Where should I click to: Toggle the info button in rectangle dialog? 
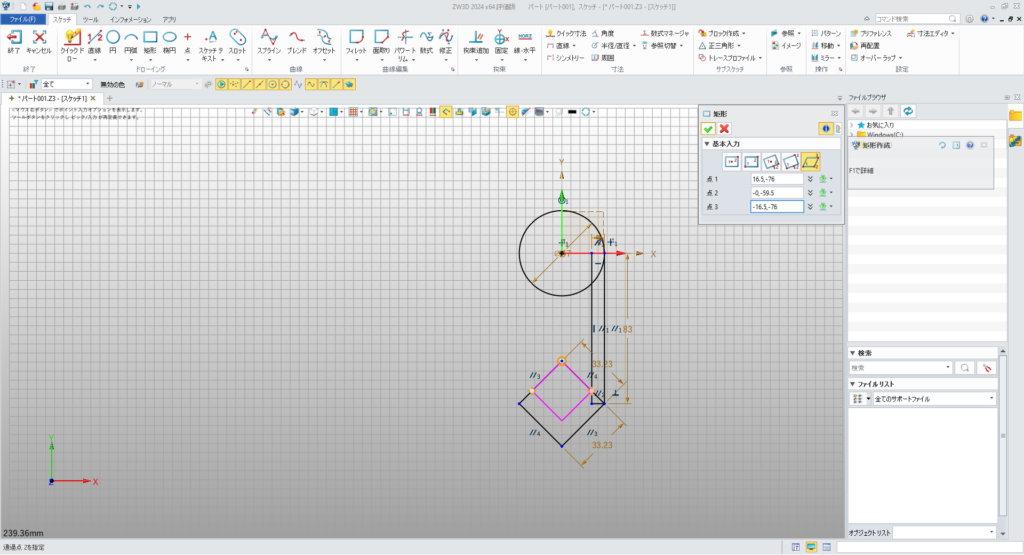tap(825, 129)
